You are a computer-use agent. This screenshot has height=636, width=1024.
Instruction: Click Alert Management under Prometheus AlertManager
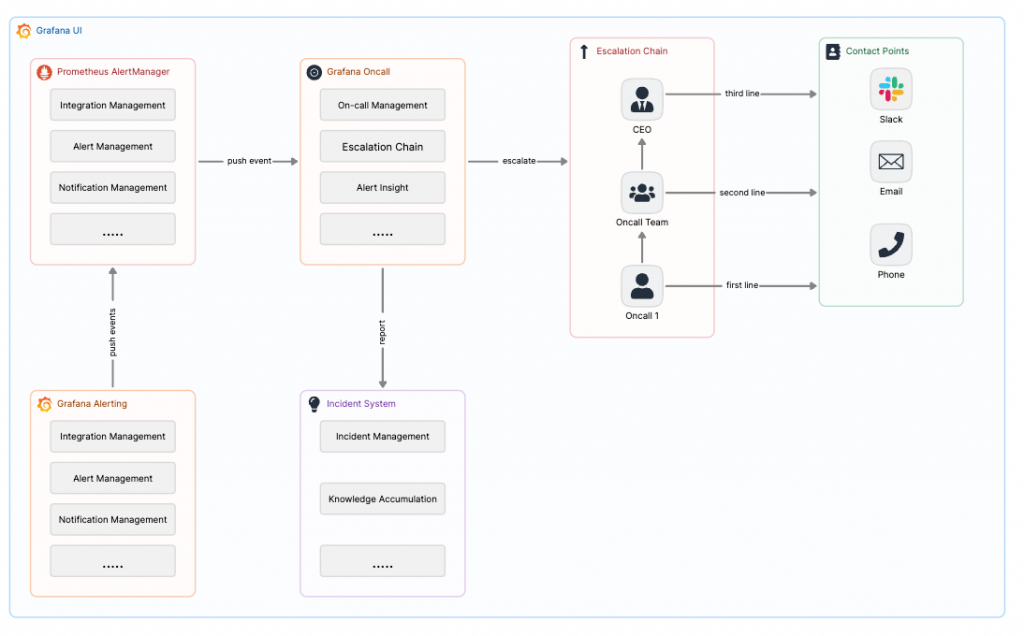(113, 146)
